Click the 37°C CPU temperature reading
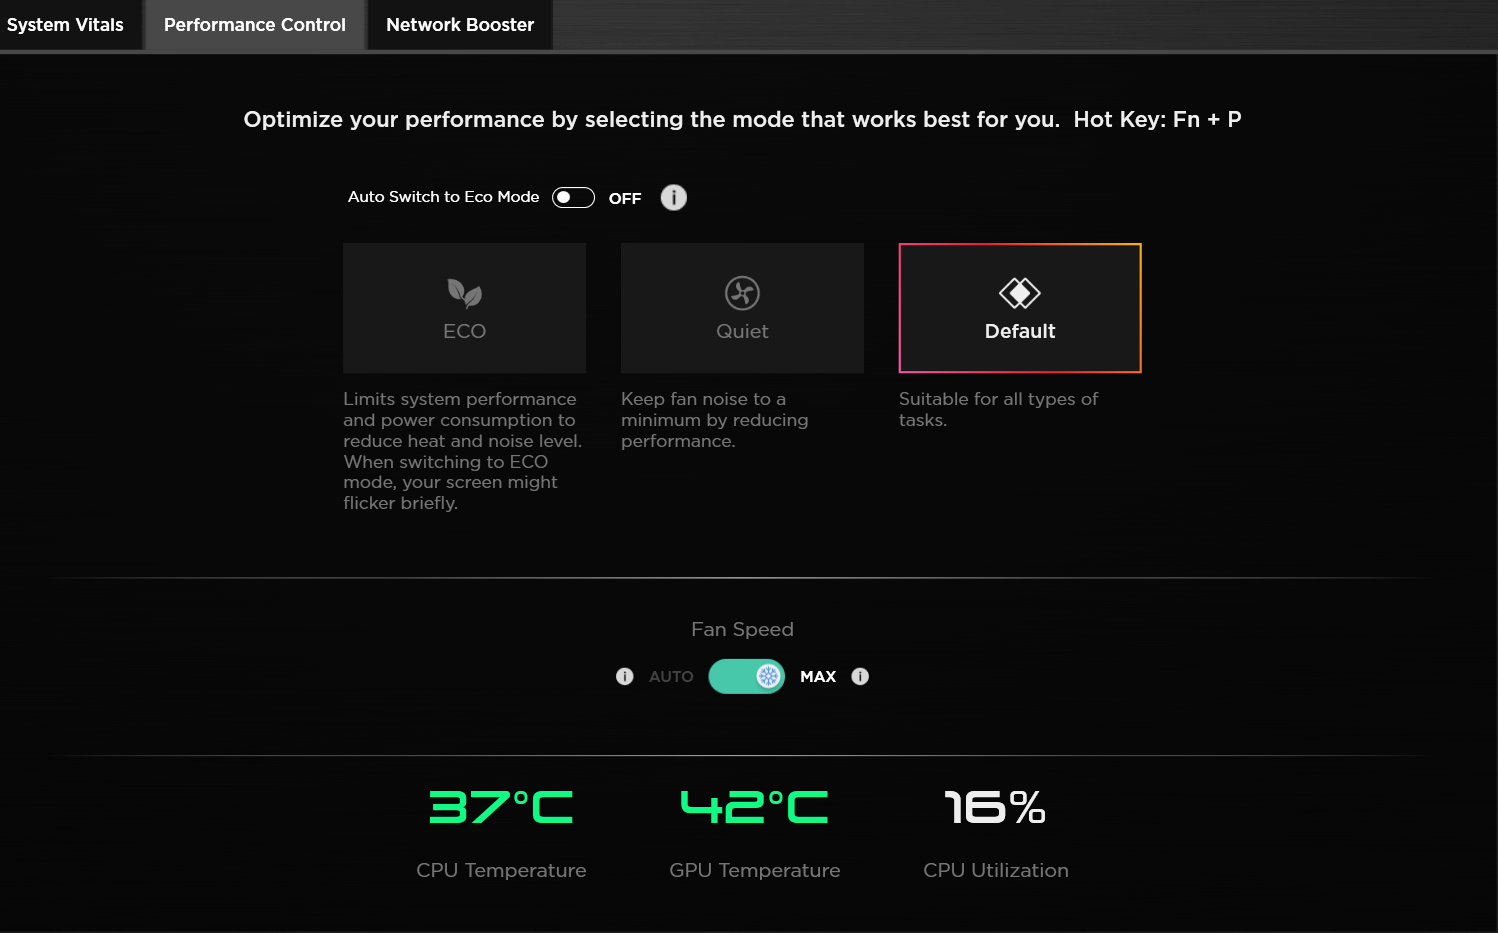 501,807
